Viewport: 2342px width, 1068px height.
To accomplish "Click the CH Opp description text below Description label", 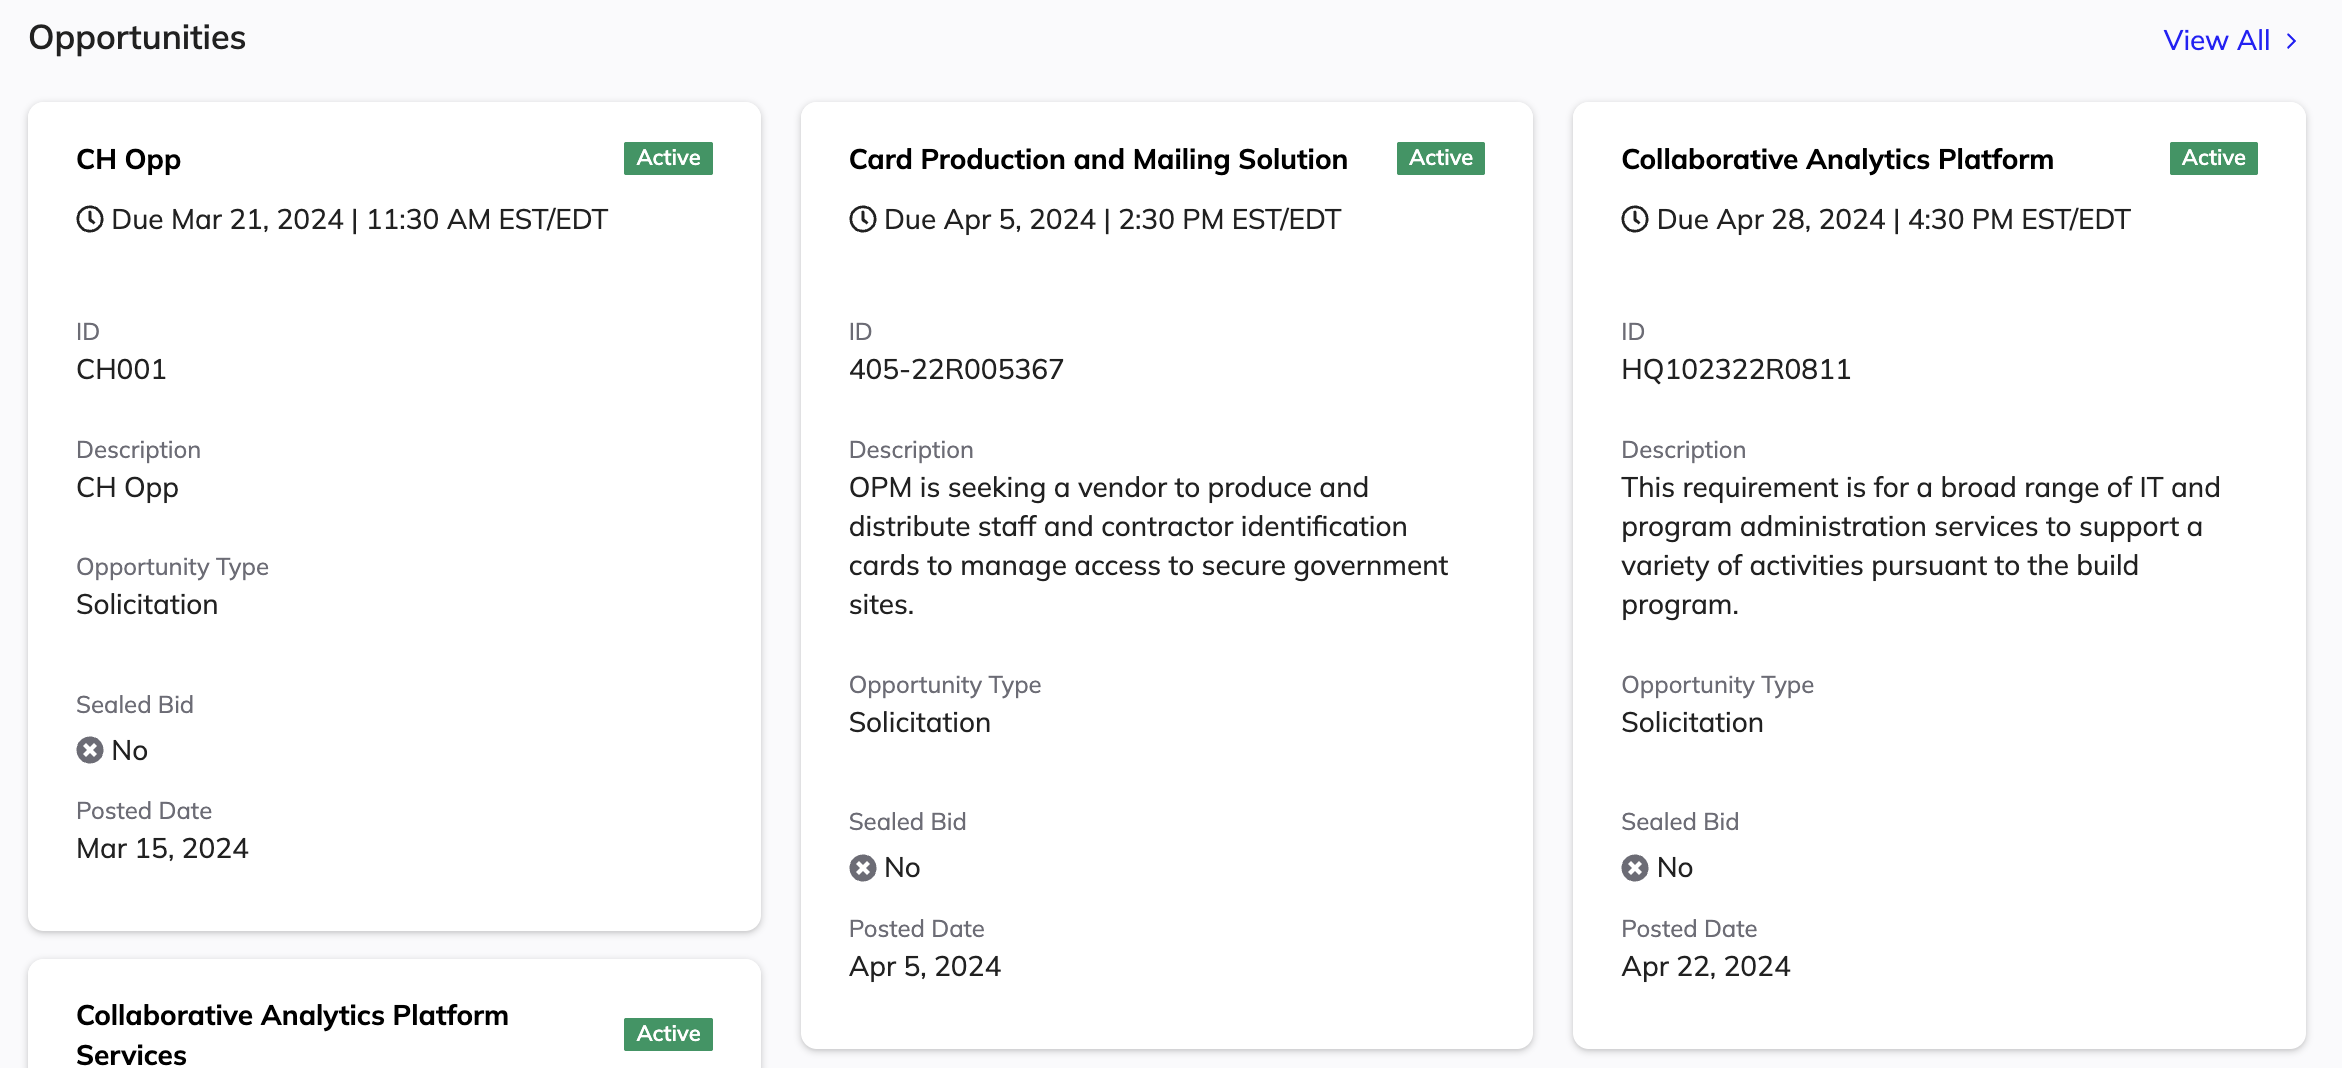I will 127,488.
